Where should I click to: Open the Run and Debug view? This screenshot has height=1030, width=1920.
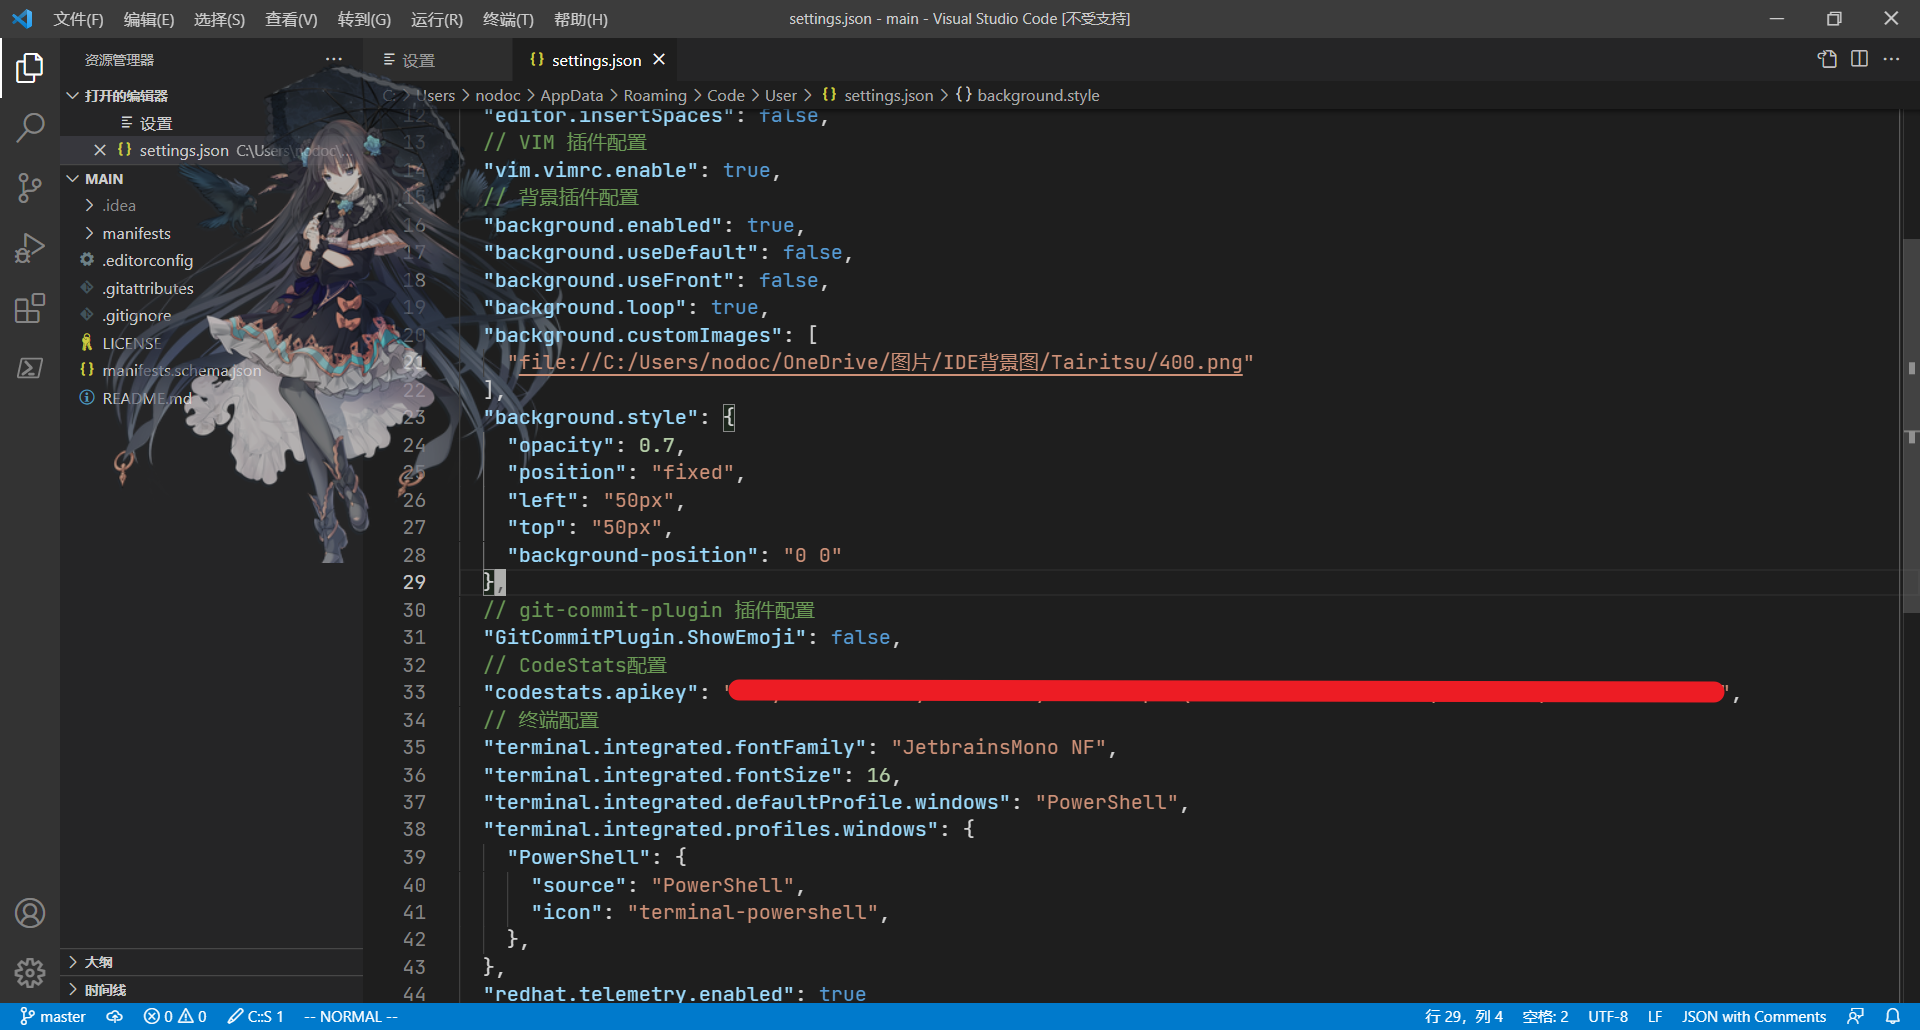pos(29,247)
